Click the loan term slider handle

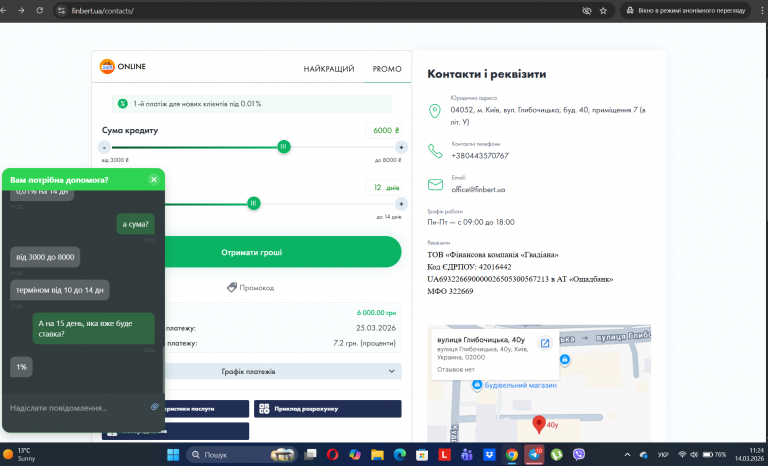(253, 203)
